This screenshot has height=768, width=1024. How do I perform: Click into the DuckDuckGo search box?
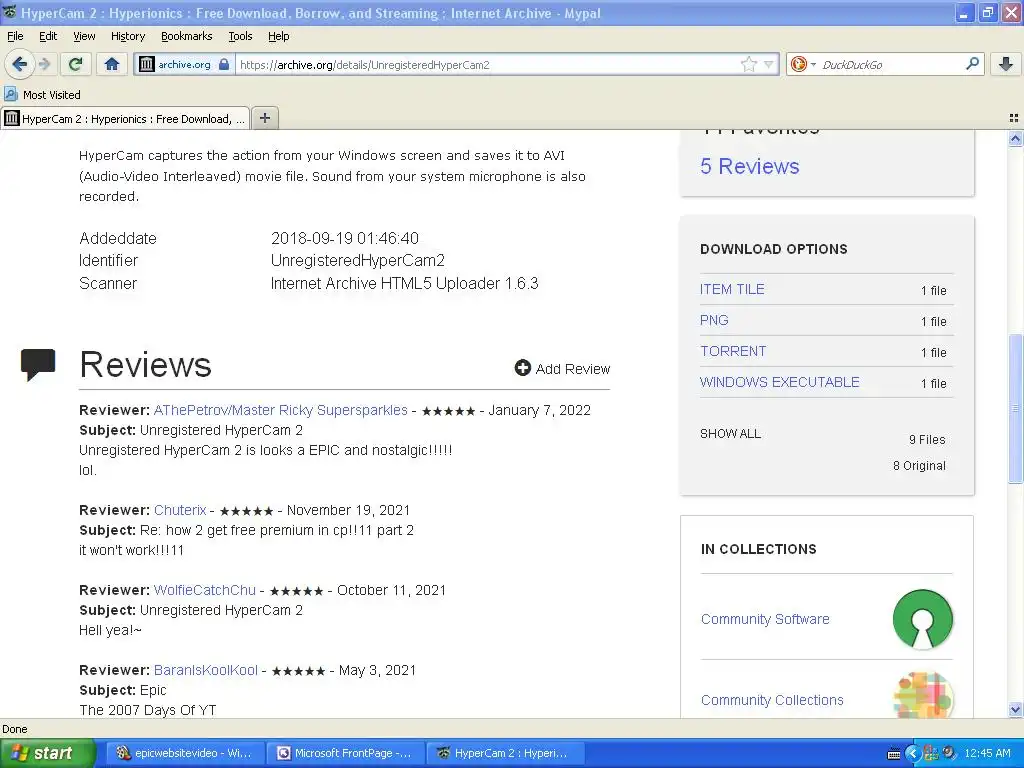(x=889, y=64)
